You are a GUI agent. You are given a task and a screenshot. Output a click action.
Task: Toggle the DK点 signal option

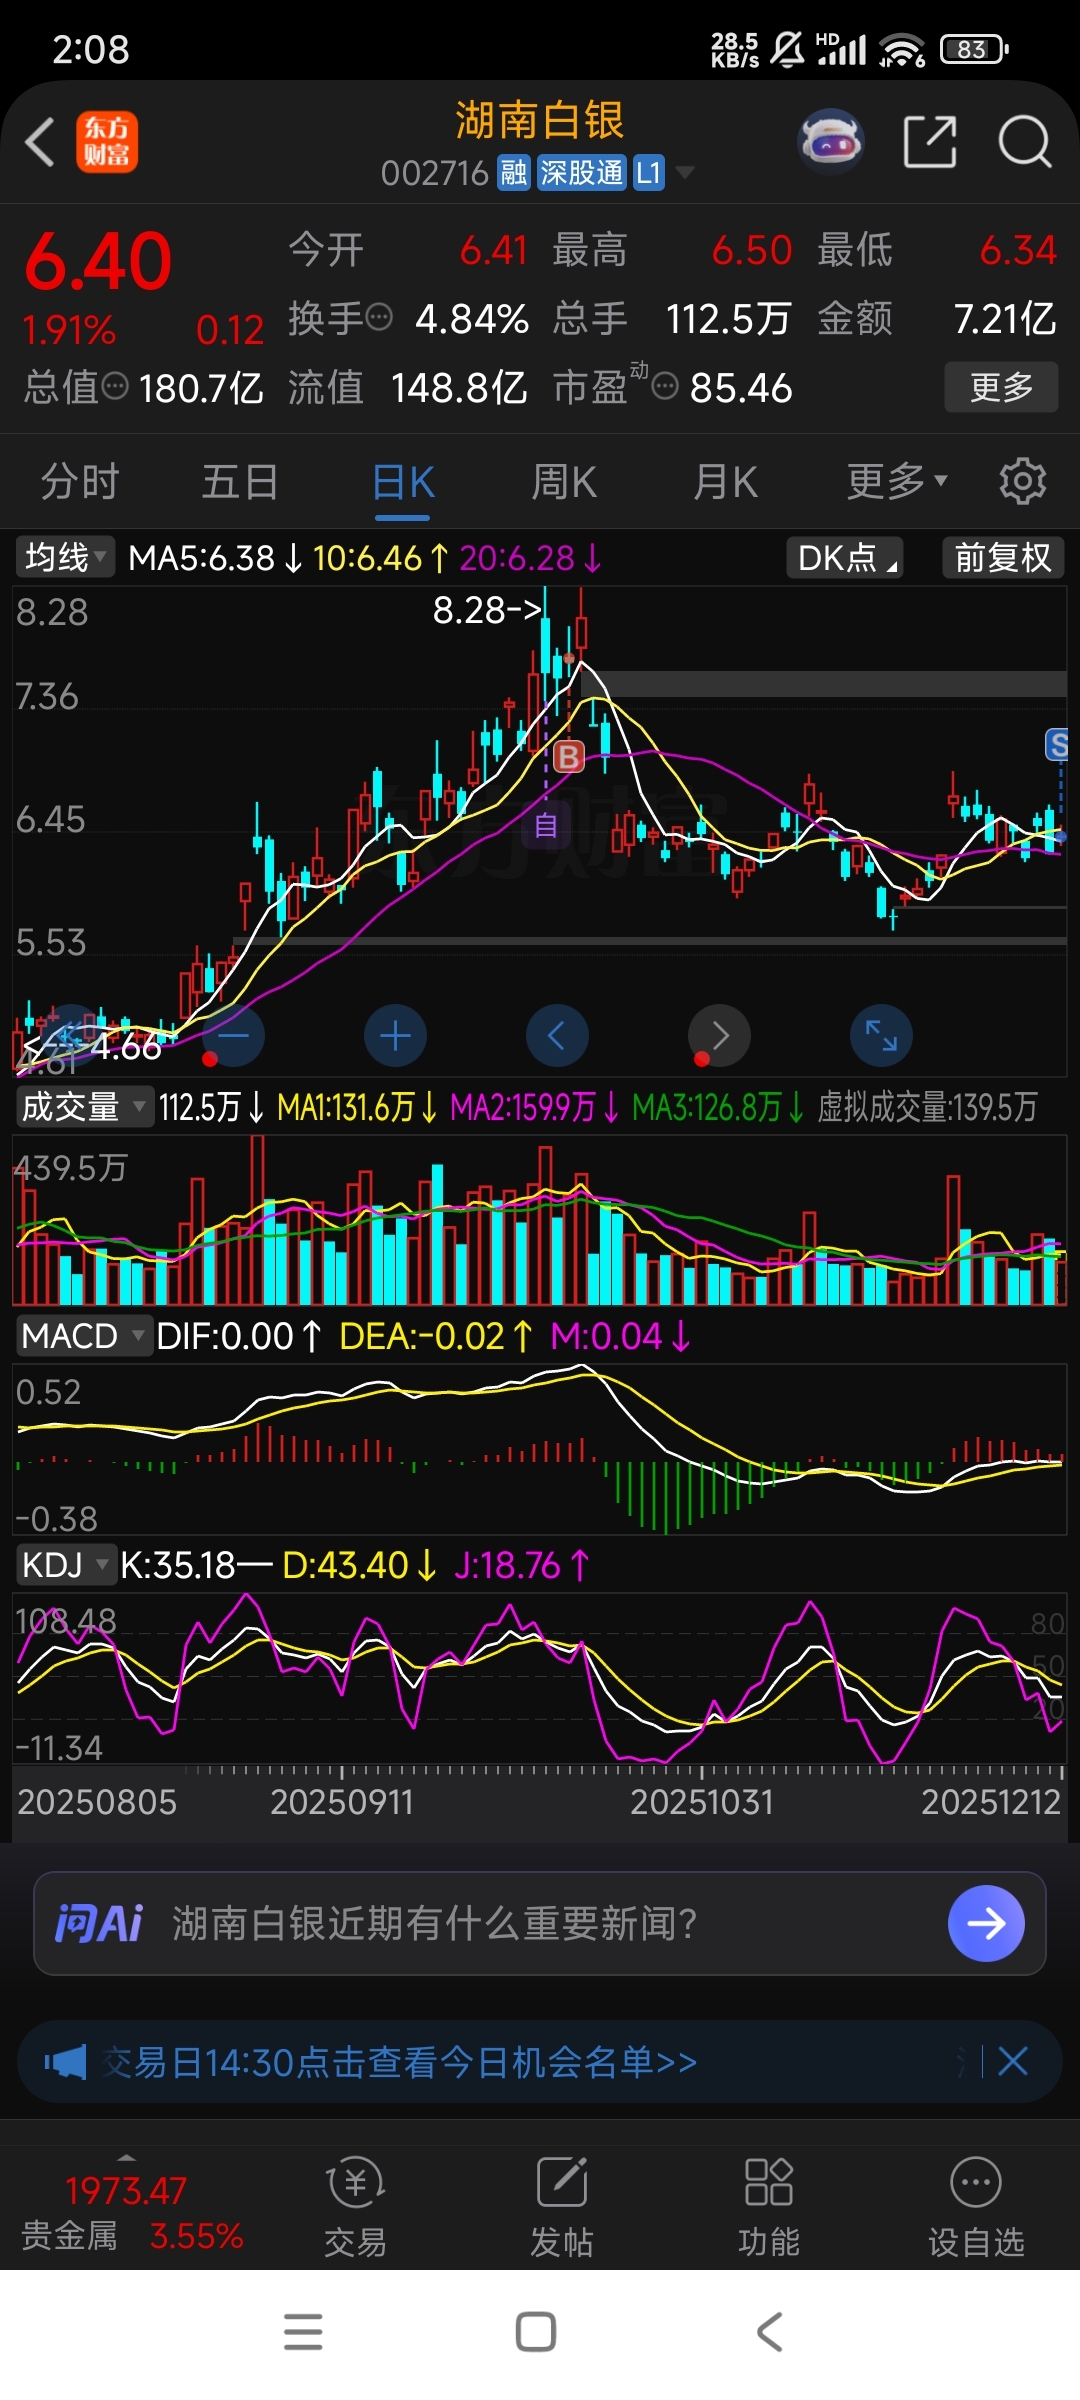tap(845, 557)
